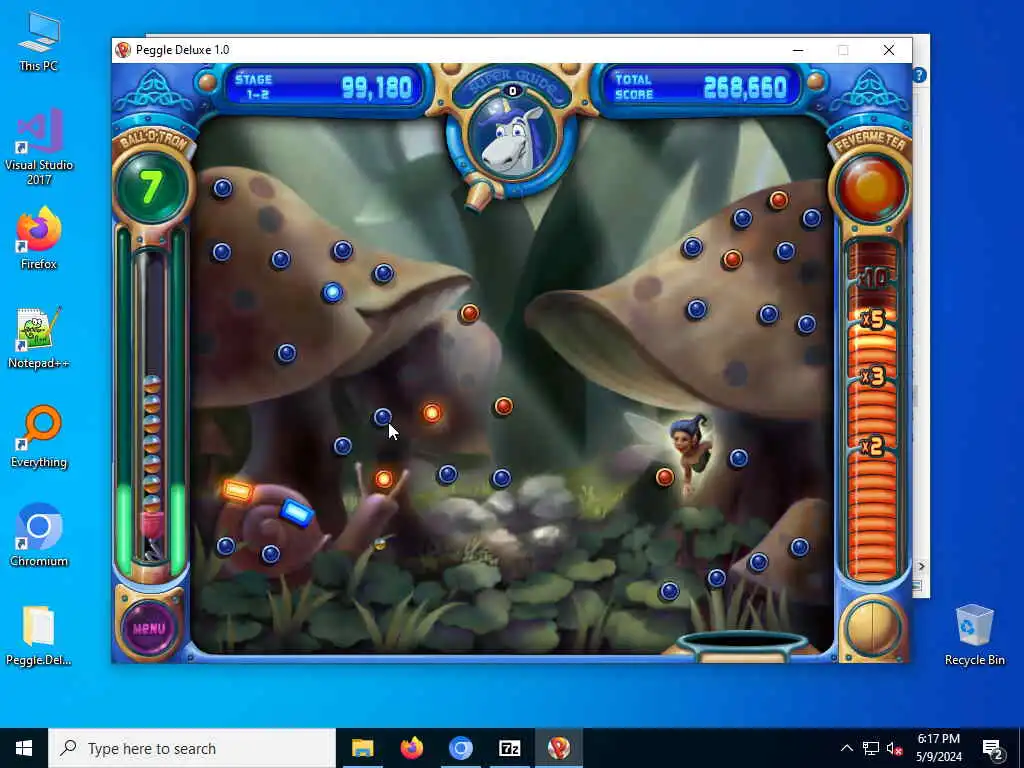Click the right scroll arrow in the background window
The width and height of the screenshot is (1024, 768).
921,566
